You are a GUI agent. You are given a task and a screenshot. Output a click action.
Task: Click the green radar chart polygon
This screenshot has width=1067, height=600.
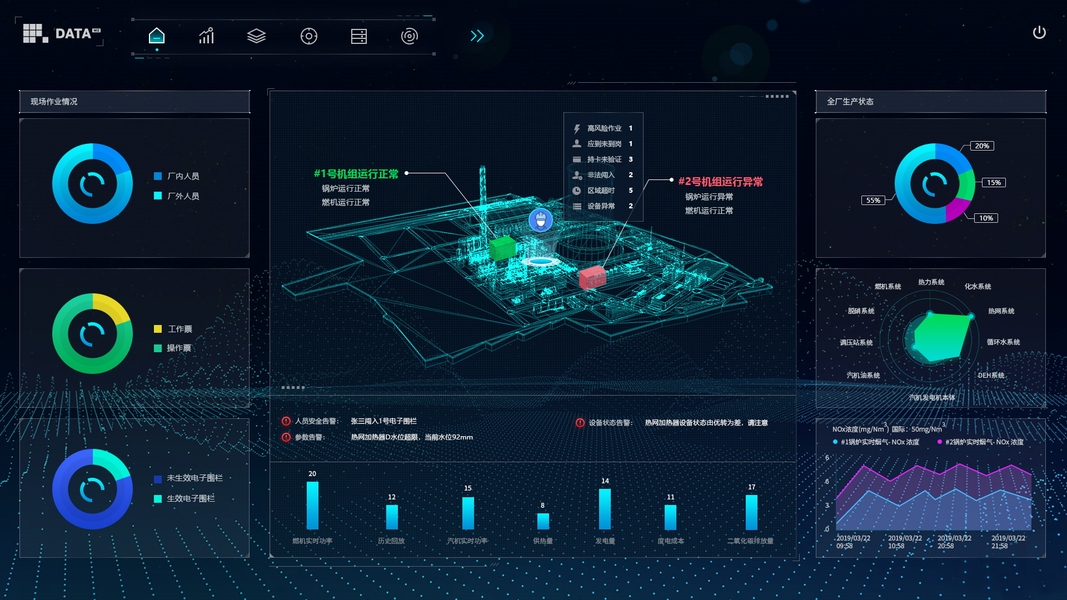(x=940, y=337)
